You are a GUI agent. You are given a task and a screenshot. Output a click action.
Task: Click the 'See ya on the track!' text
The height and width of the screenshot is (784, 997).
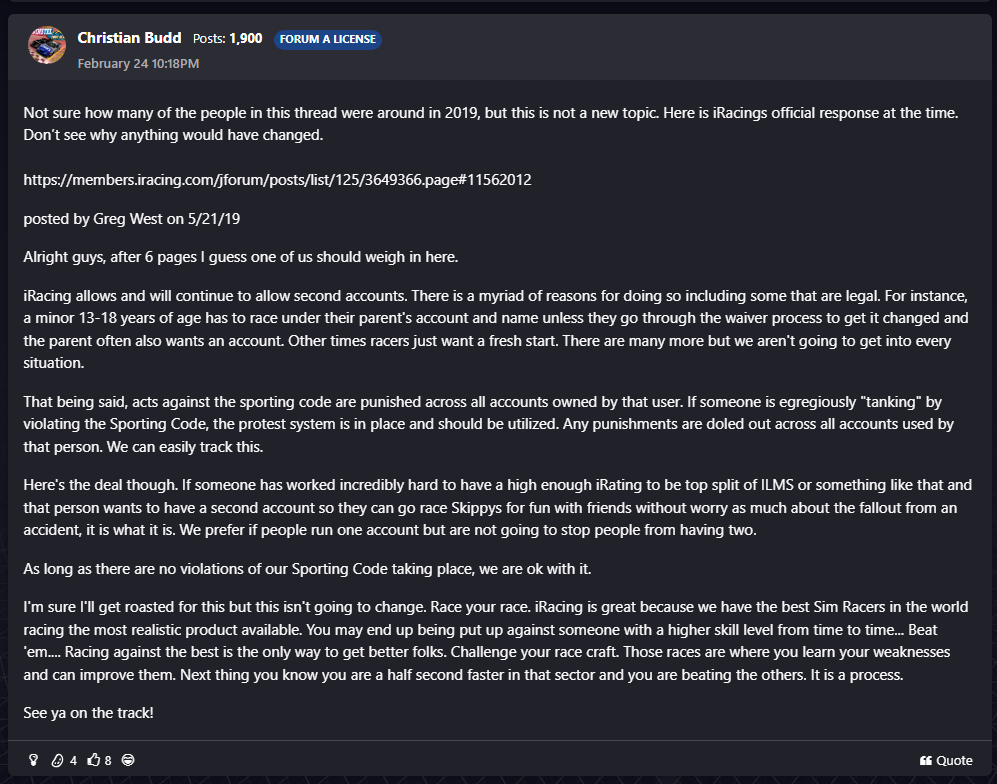coord(88,713)
